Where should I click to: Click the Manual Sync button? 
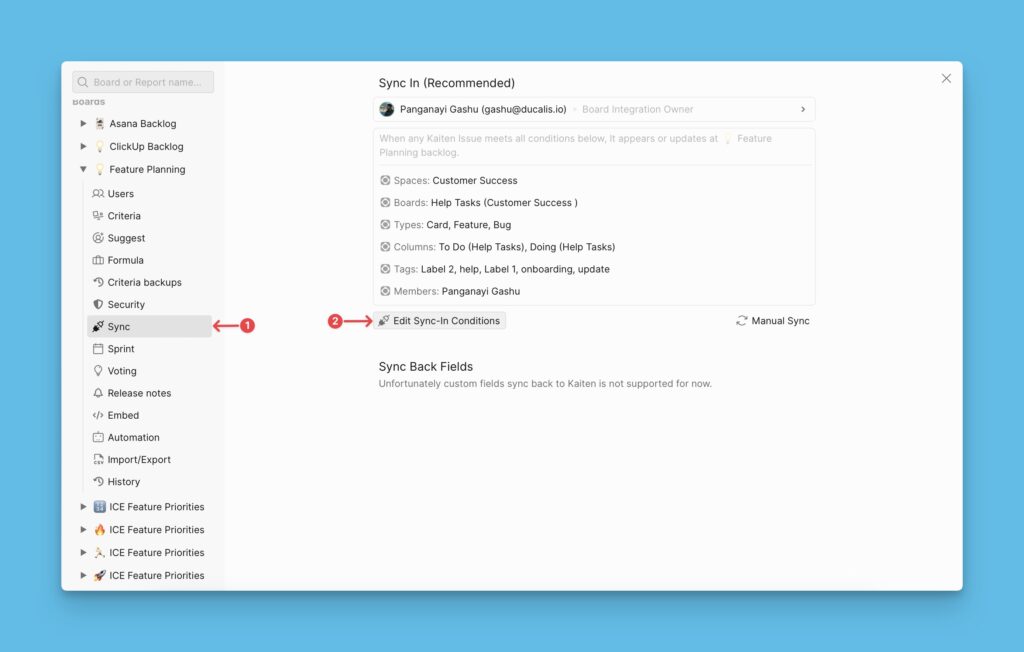773,321
